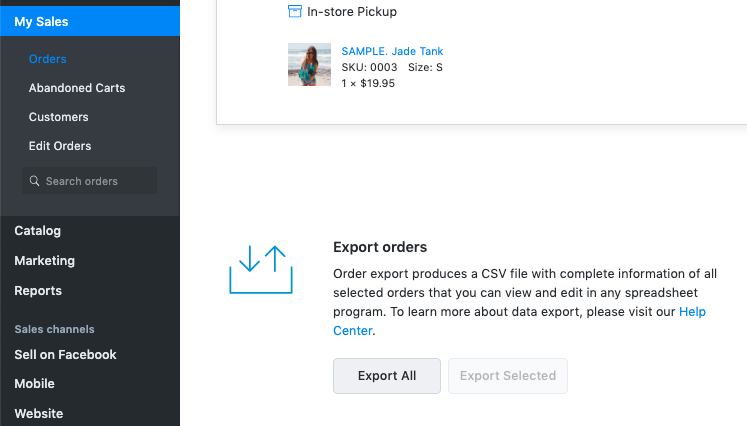Screen dimensions: 747x426
Task: Navigate to Customers in the sidebar
Action: pos(59,117)
